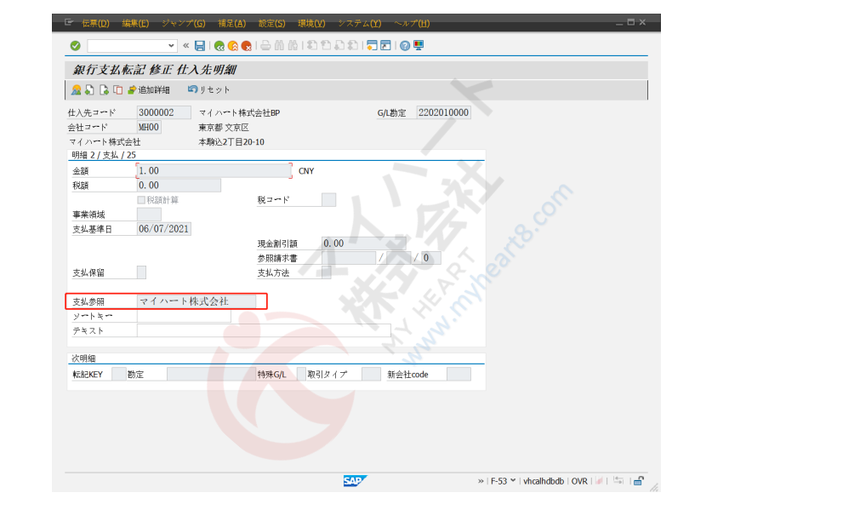Click the 現金割引額 field

tap(364, 243)
